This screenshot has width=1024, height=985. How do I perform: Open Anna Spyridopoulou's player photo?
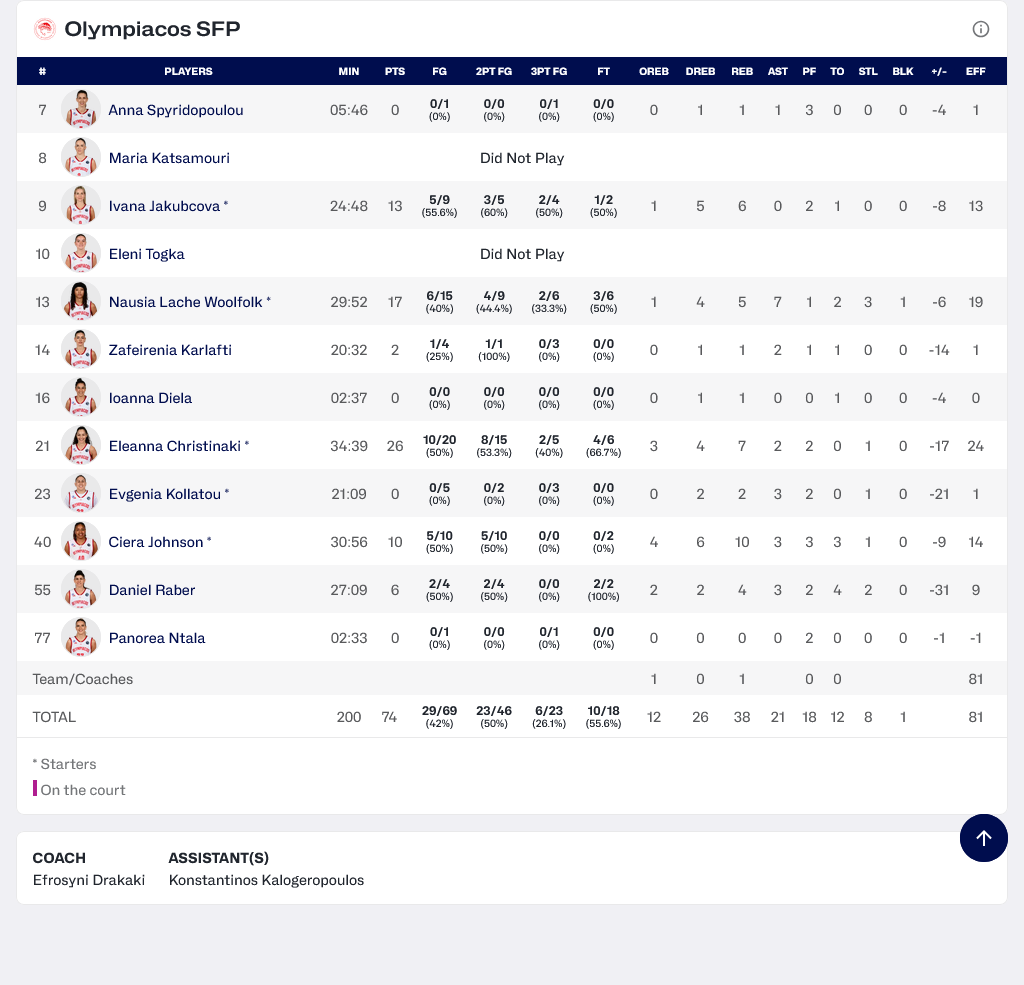point(81,110)
